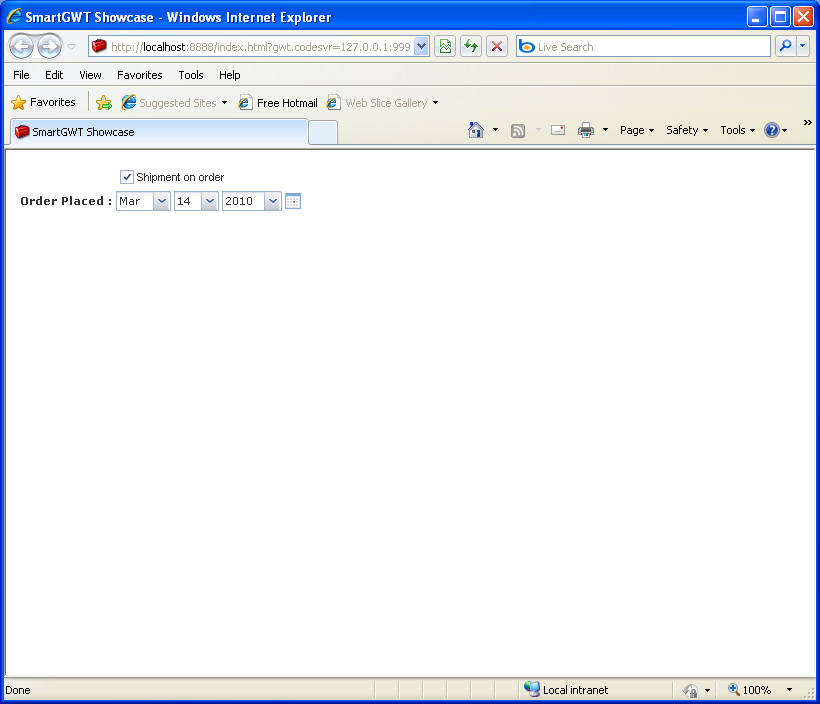Screen dimensions: 820x704
Task: Expand the Home button dropdown arrow
Action: pos(495,130)
